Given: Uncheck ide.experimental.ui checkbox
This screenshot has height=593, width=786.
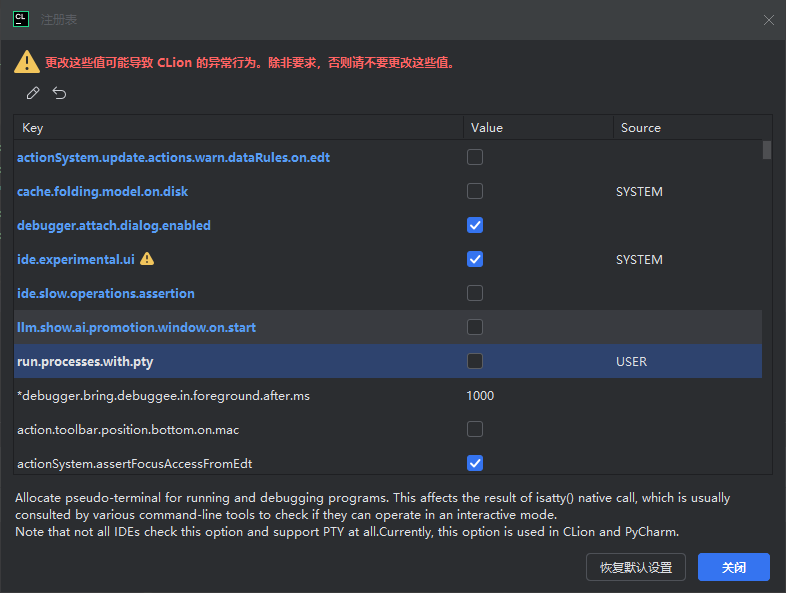Looking at the screenshot, I should click(475, 259).
